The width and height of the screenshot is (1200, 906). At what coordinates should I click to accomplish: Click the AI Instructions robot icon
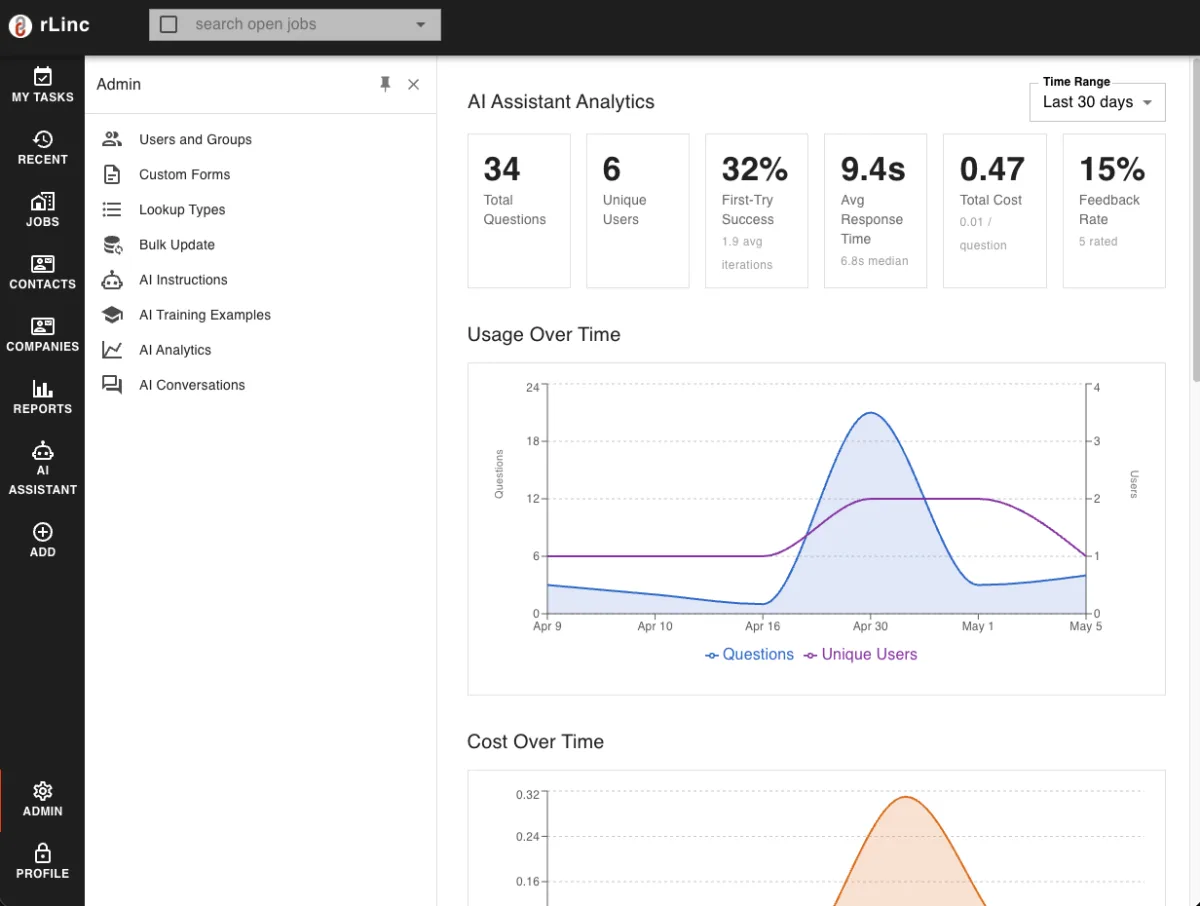click(x=112, y=280)
